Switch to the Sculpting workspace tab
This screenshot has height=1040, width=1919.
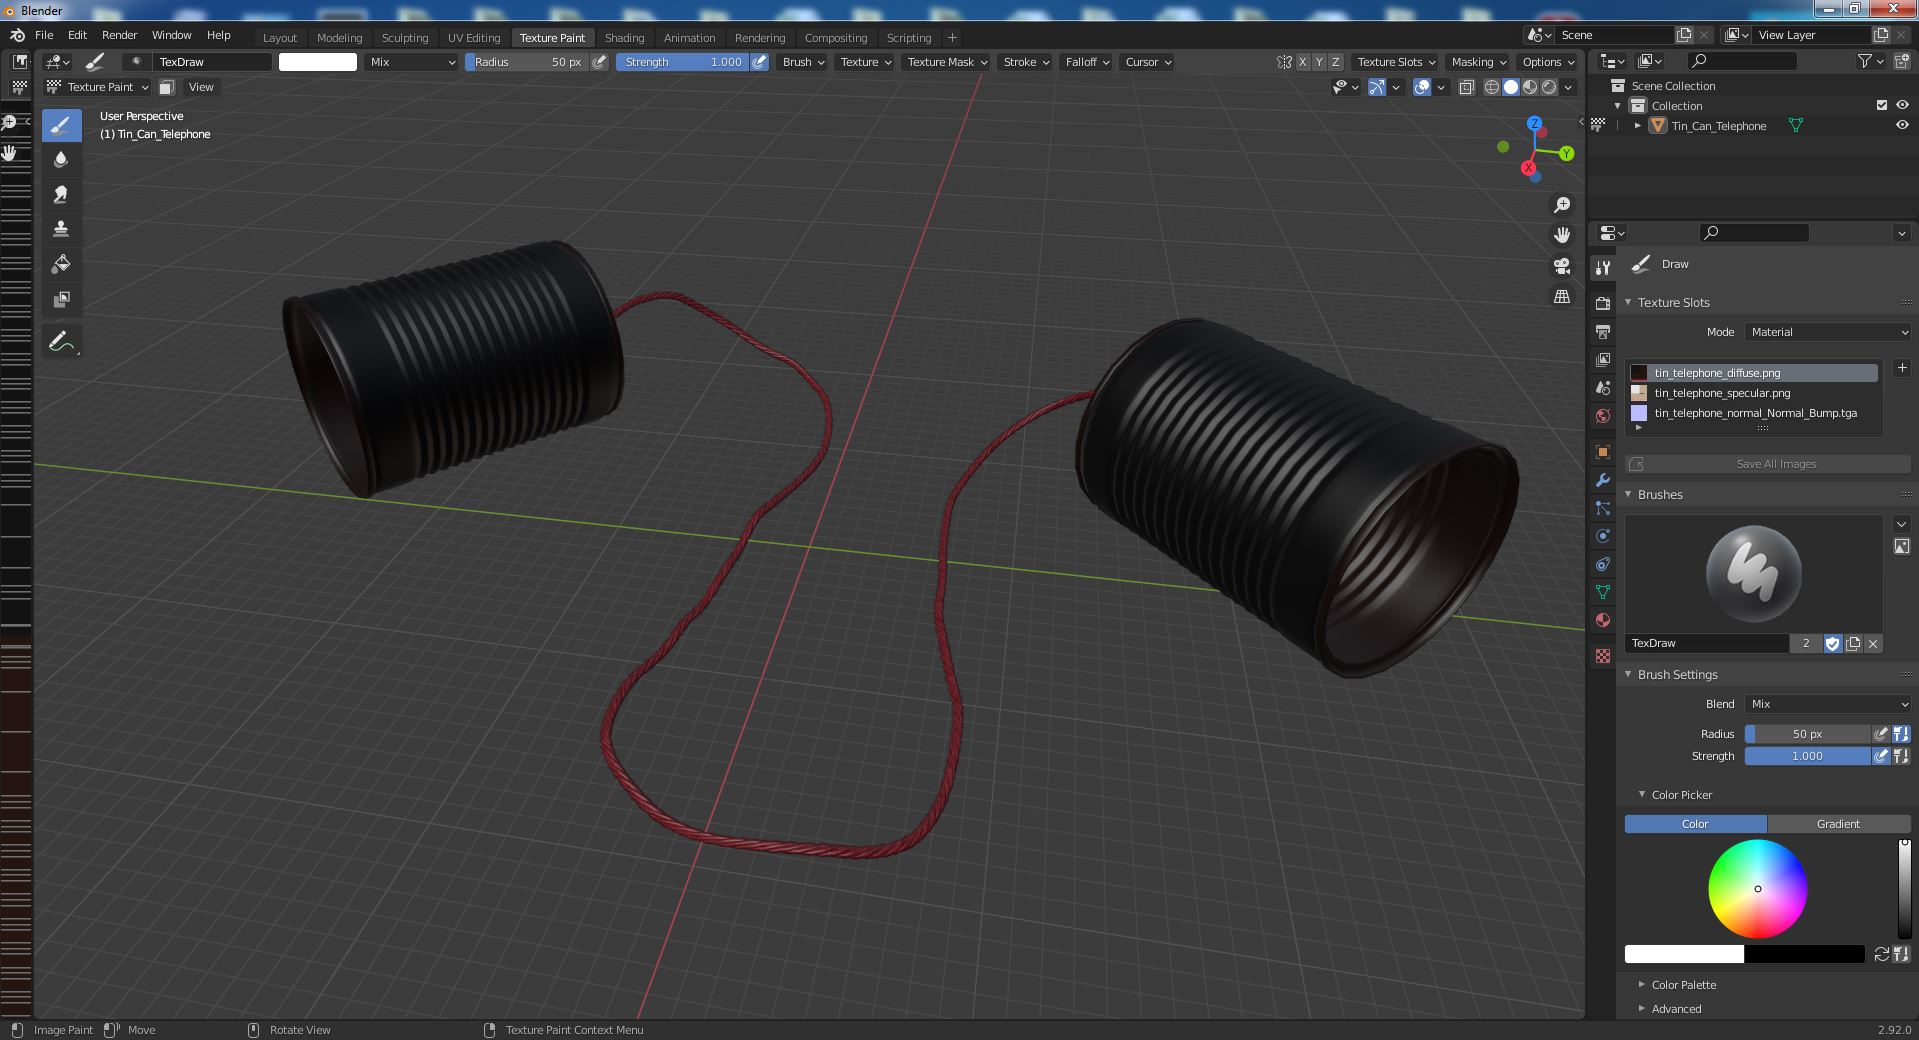[x=404, y=38]
